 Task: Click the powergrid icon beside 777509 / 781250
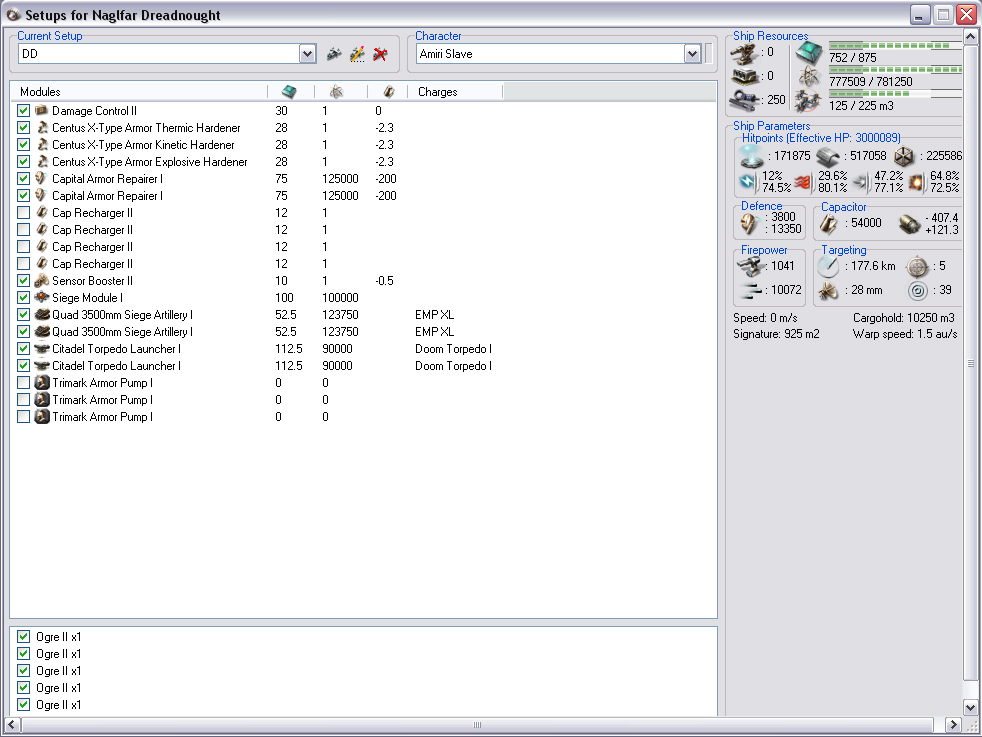point(809,77)
